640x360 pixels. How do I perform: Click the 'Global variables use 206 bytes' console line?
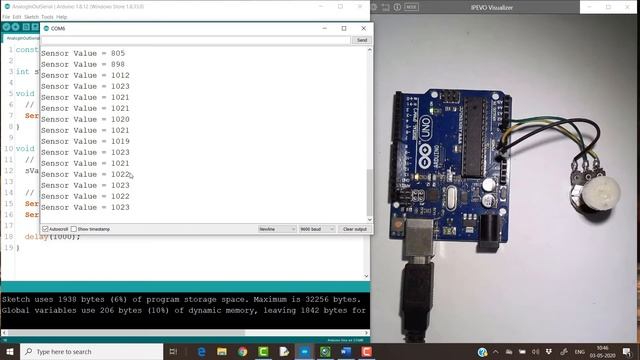184,310
